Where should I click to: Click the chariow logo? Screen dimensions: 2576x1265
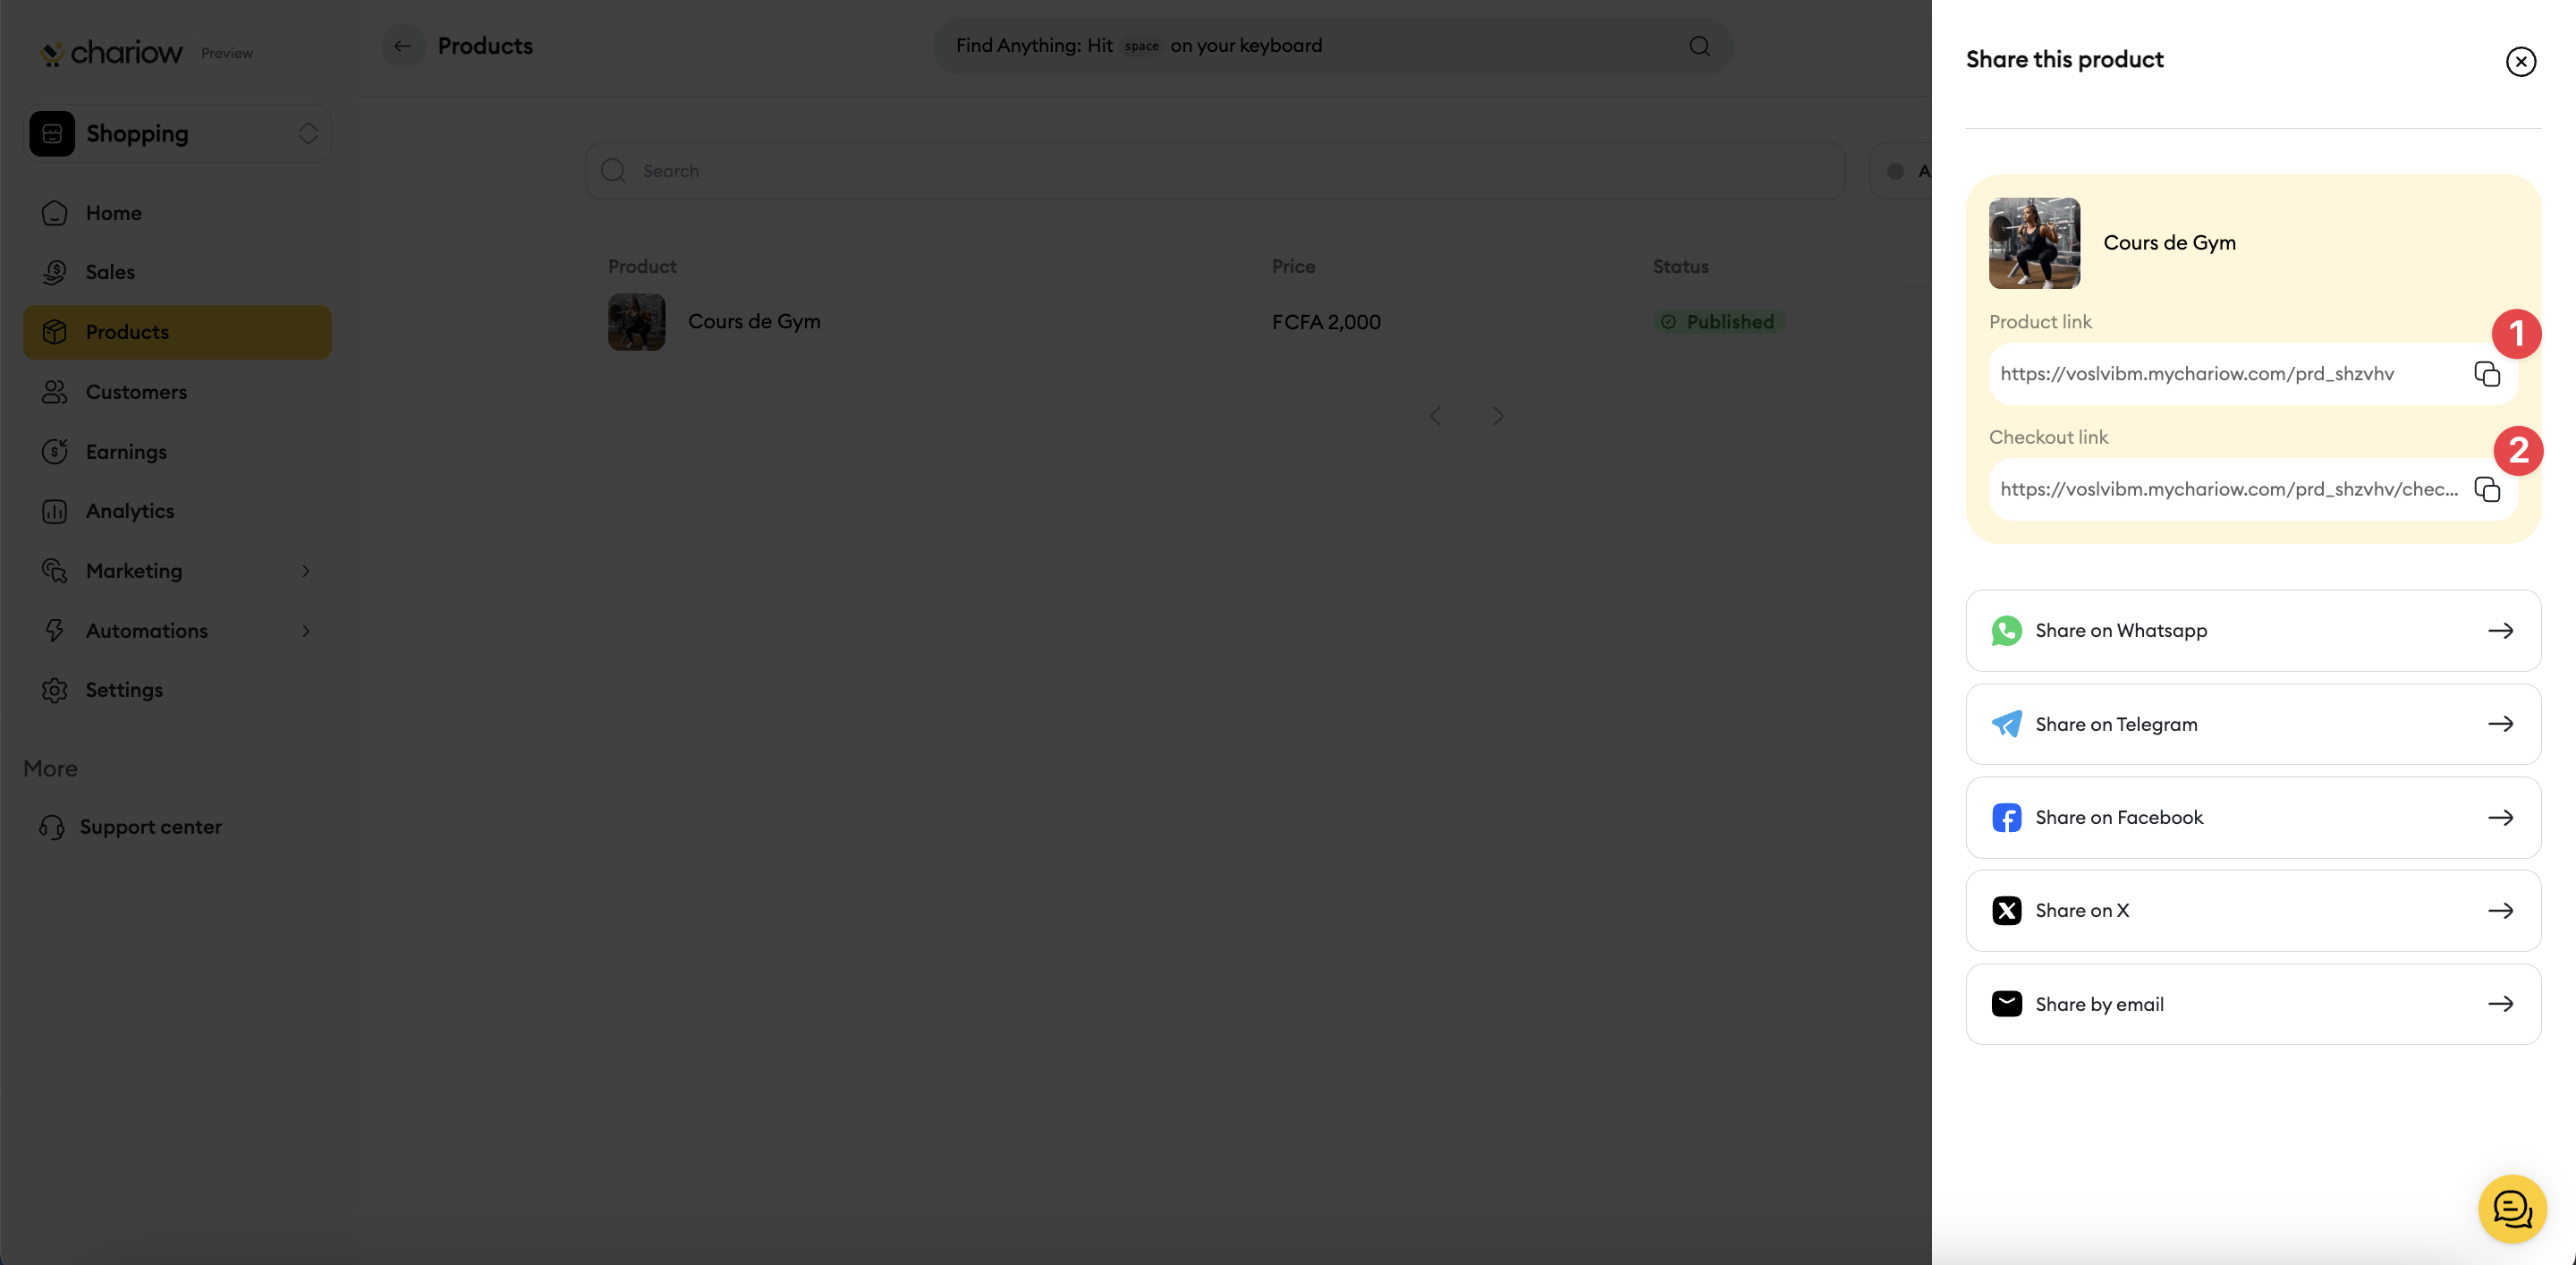point(111,52)
